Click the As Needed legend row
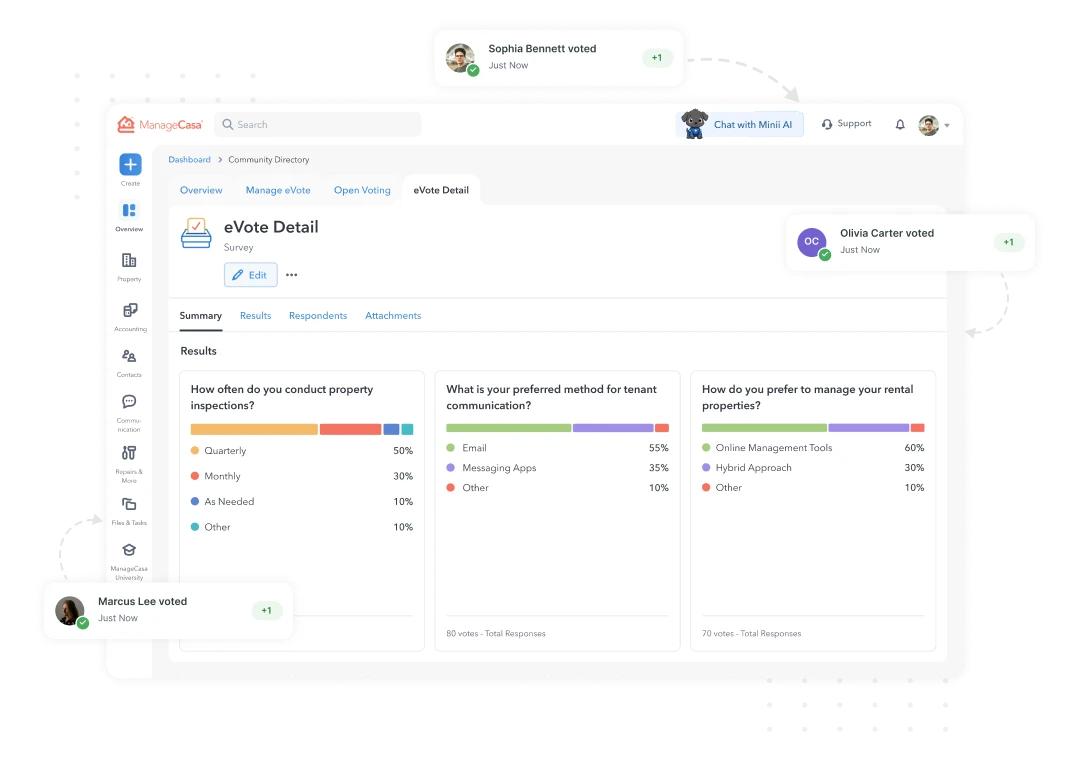The height and width of the screenshot is (778, 1080). tap(302, 502)
